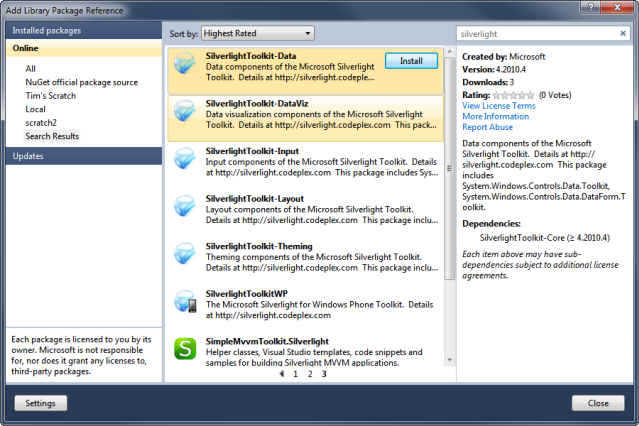Click the Close button at bottom right
The height and width of the screenshot is (426, 639).
pyautogui.click(x=598, y=403)
